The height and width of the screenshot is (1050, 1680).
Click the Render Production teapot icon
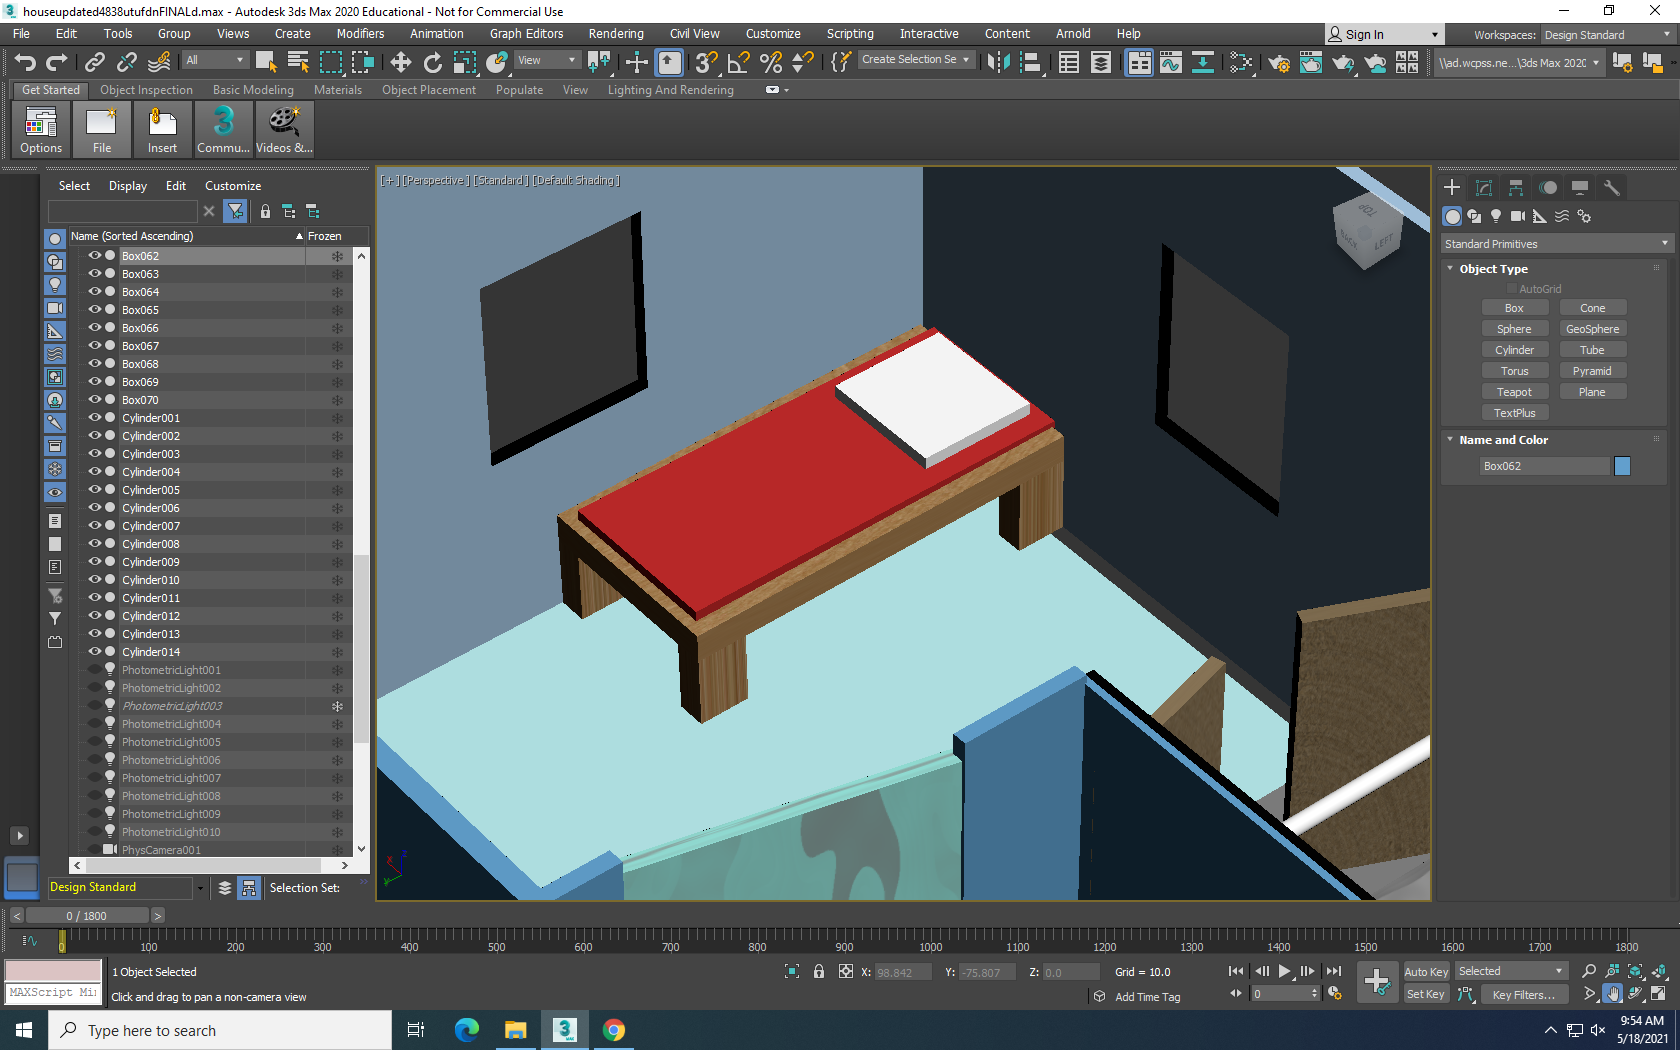(x=1345, y=62)
